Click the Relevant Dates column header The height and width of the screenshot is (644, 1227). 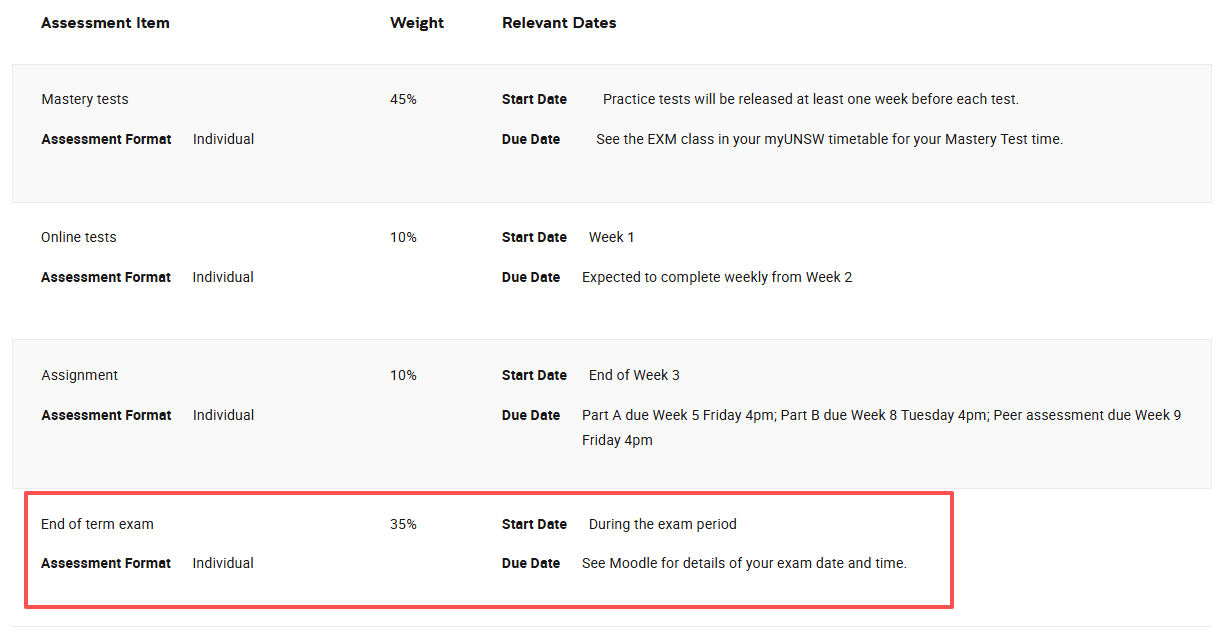(x=559, y=23)
